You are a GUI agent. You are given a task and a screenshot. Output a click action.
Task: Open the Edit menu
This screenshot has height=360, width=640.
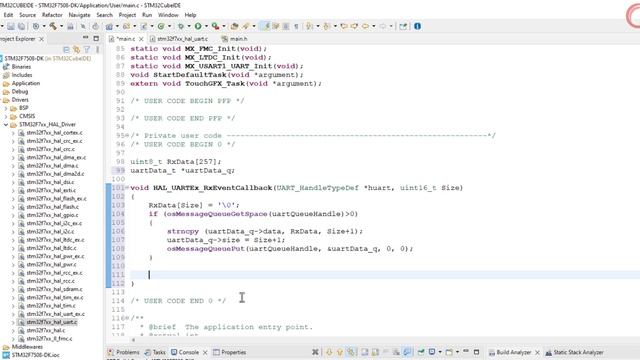[x=8, y=15]
